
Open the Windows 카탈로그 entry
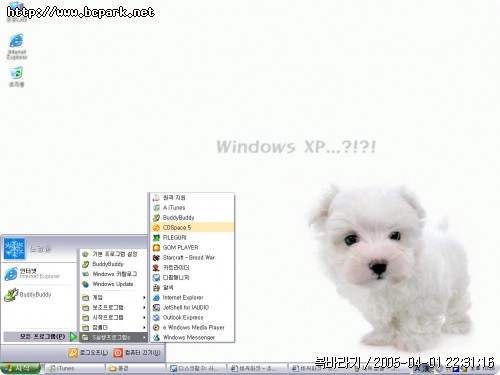click(x=114, y=274)
